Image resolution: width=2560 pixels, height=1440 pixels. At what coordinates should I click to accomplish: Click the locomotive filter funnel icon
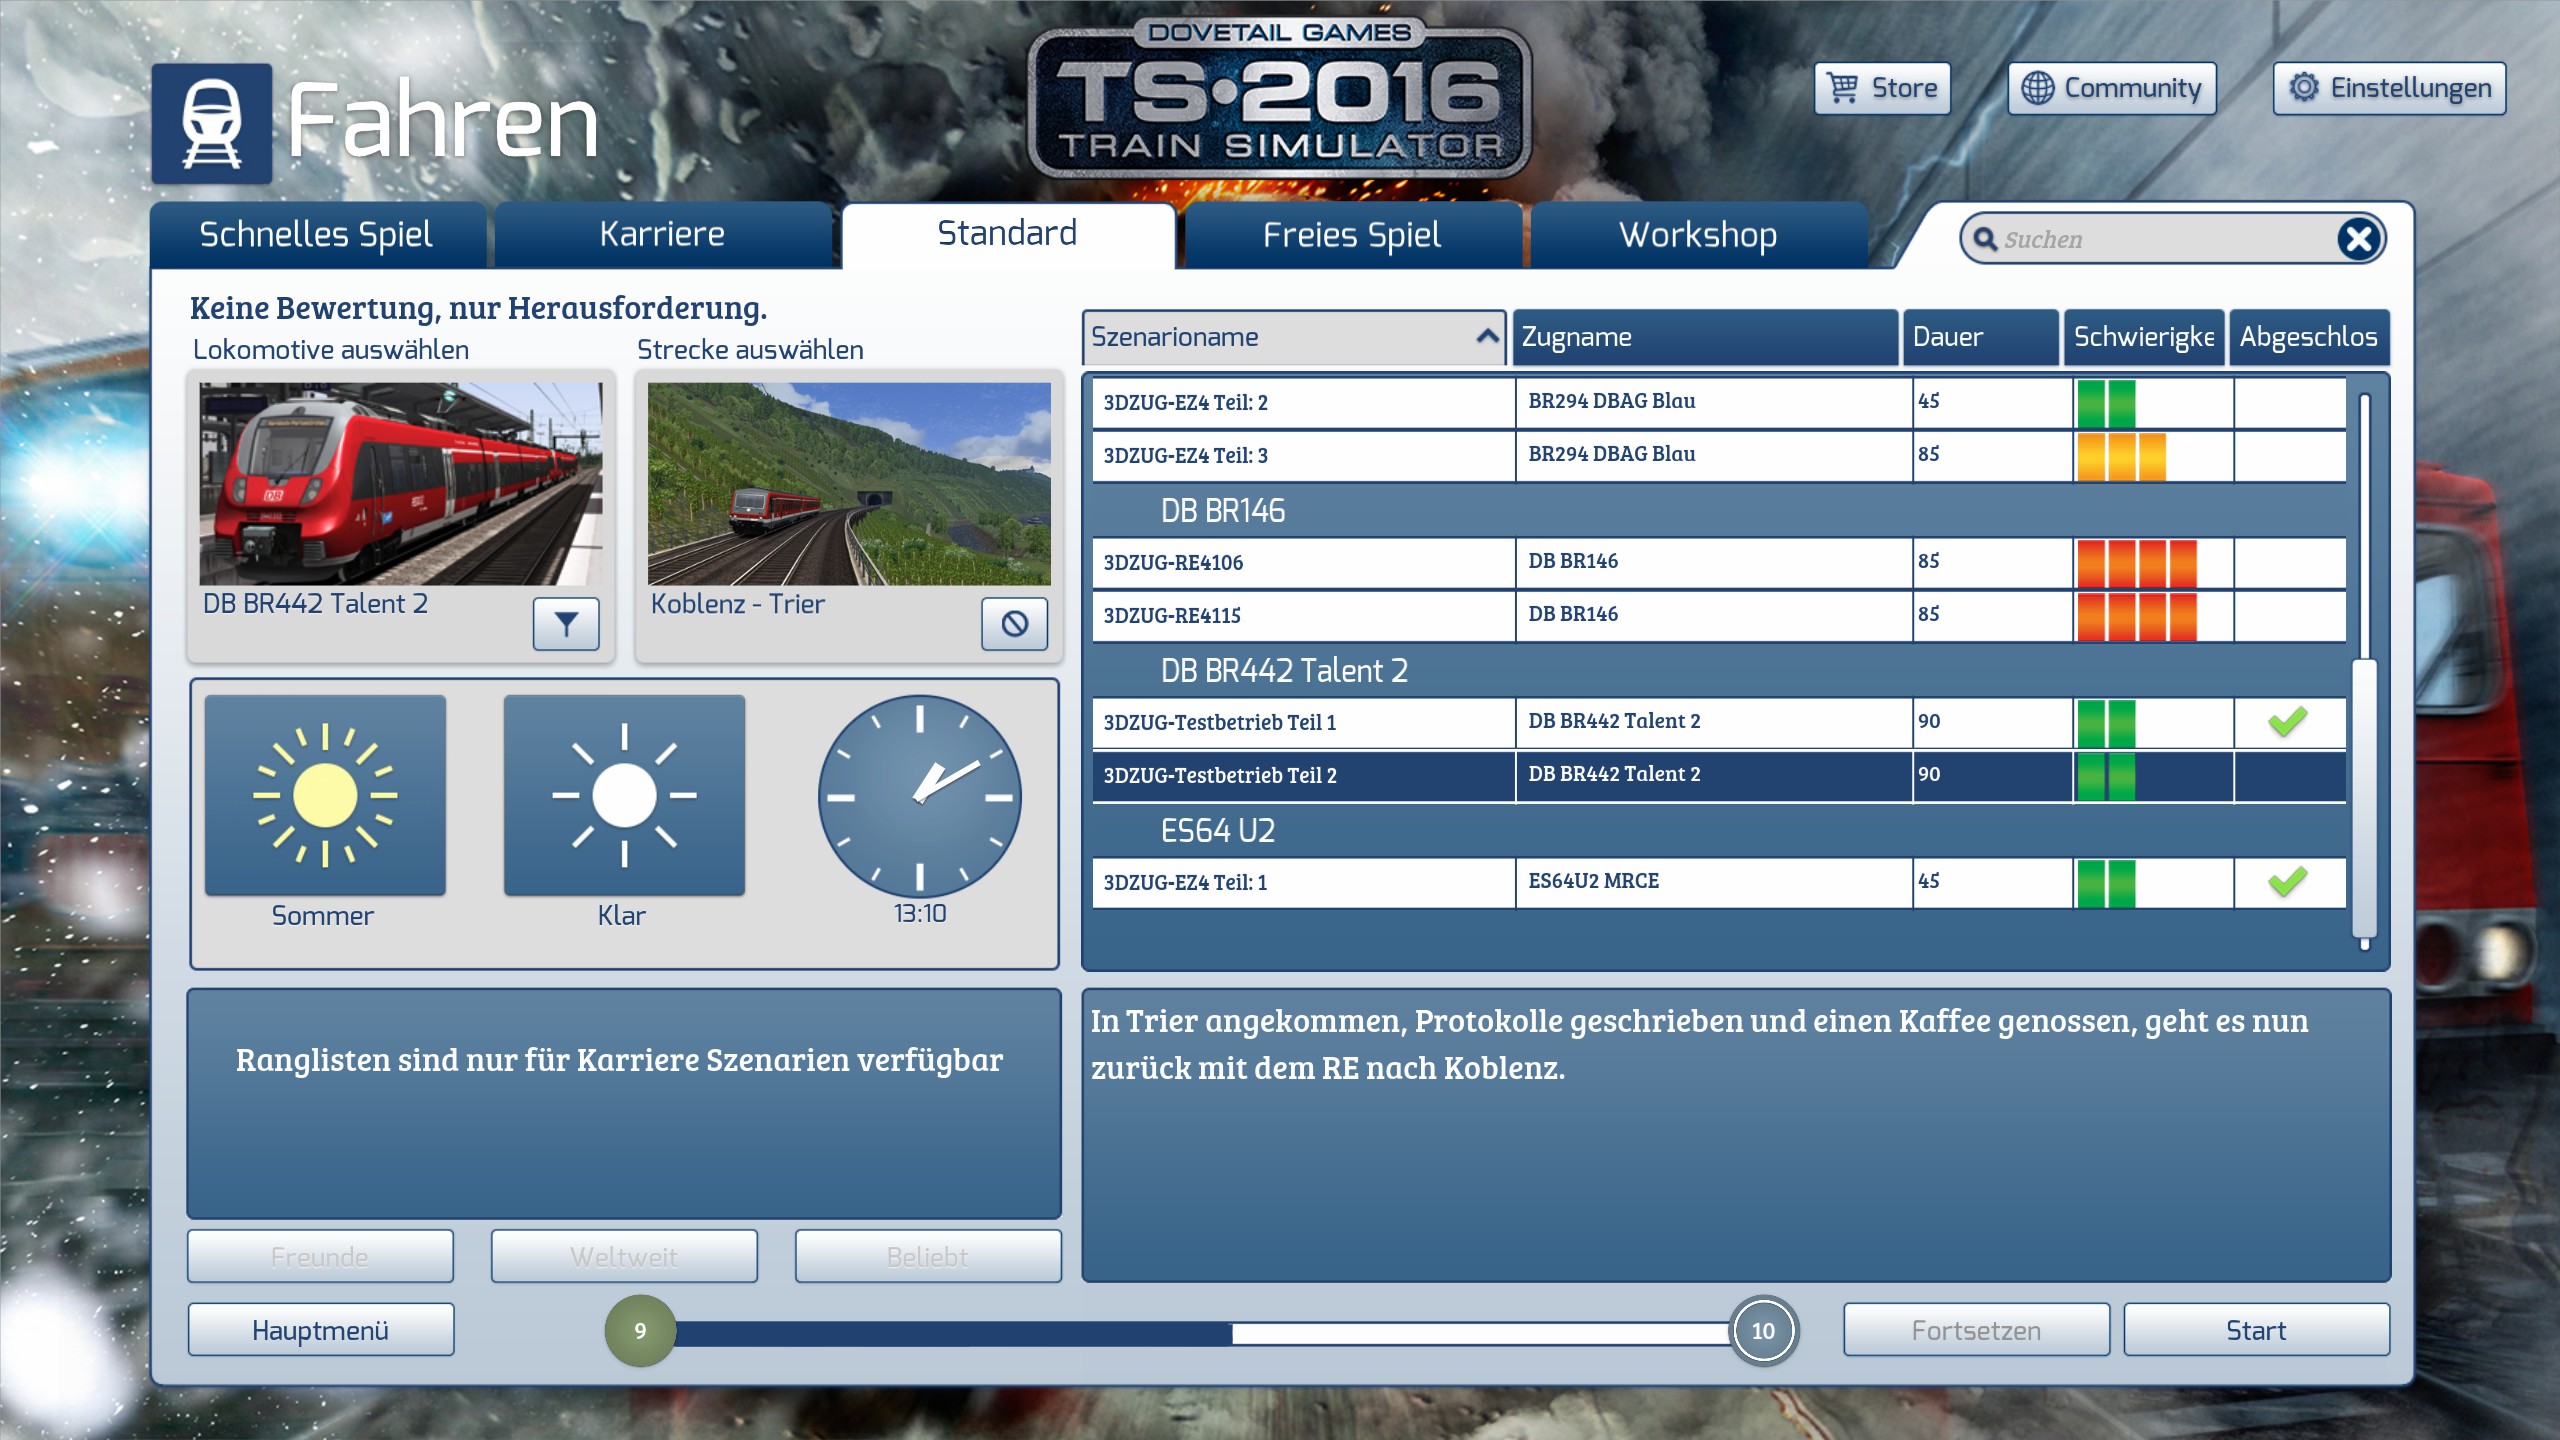click(x=566, y=624)
